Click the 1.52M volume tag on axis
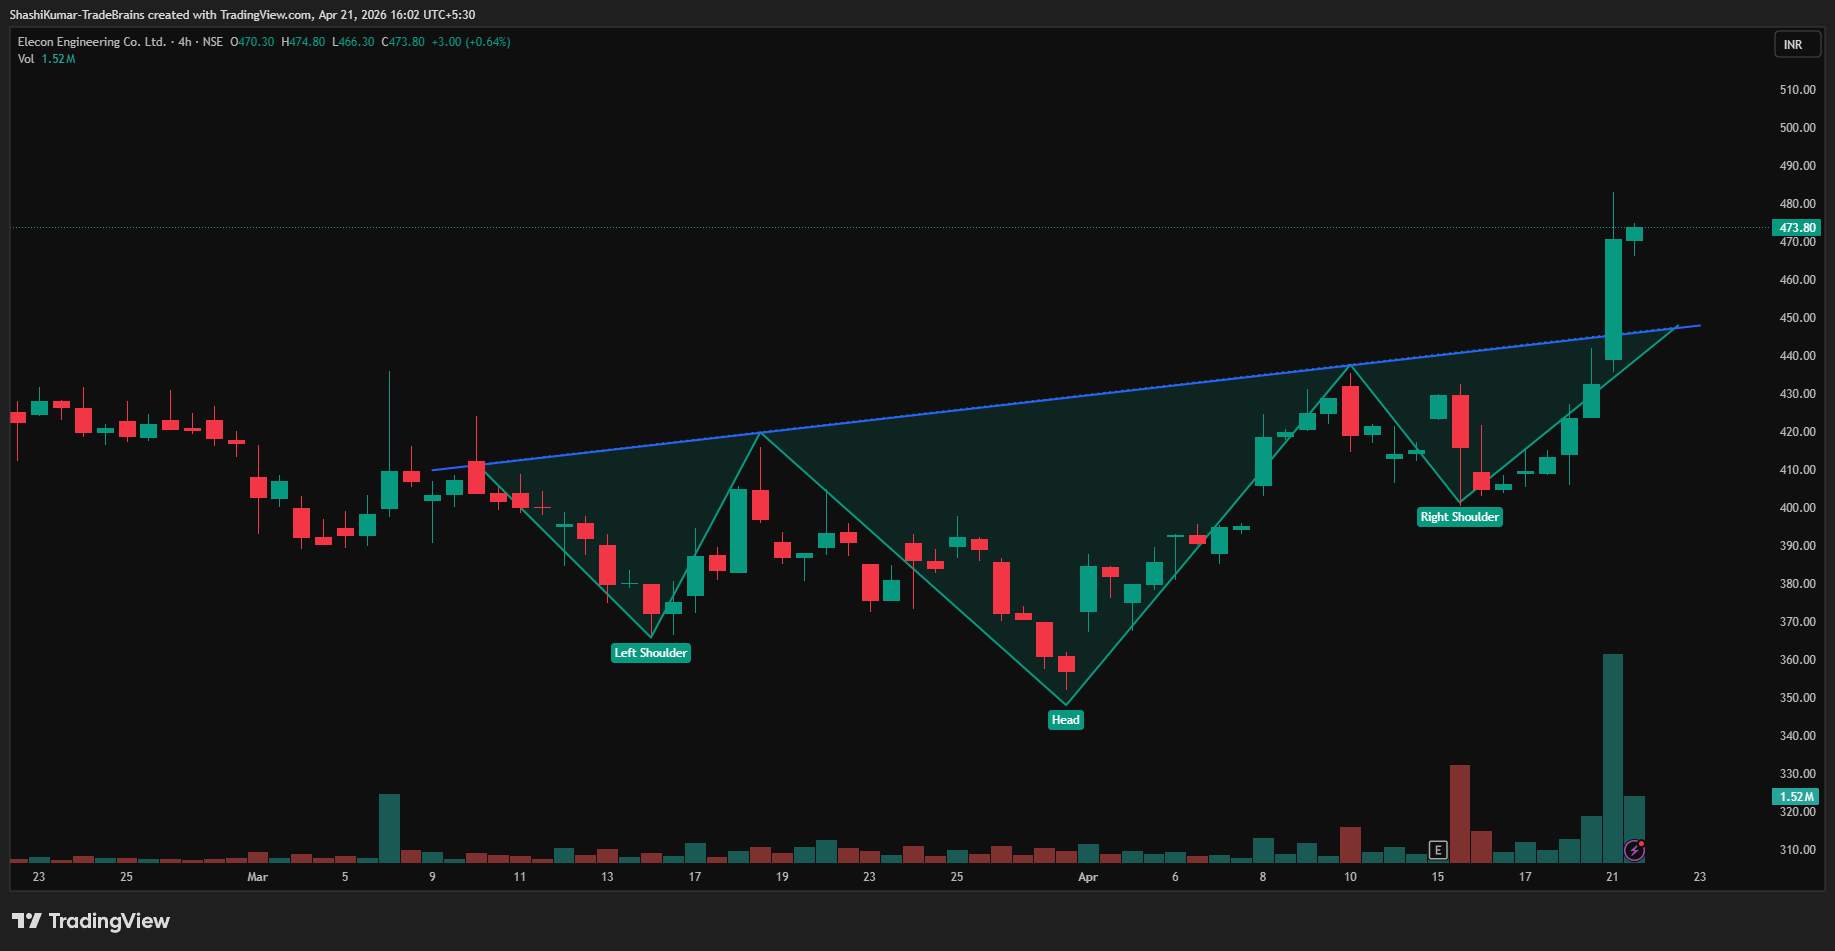1835x951 pixels. 1796,797
